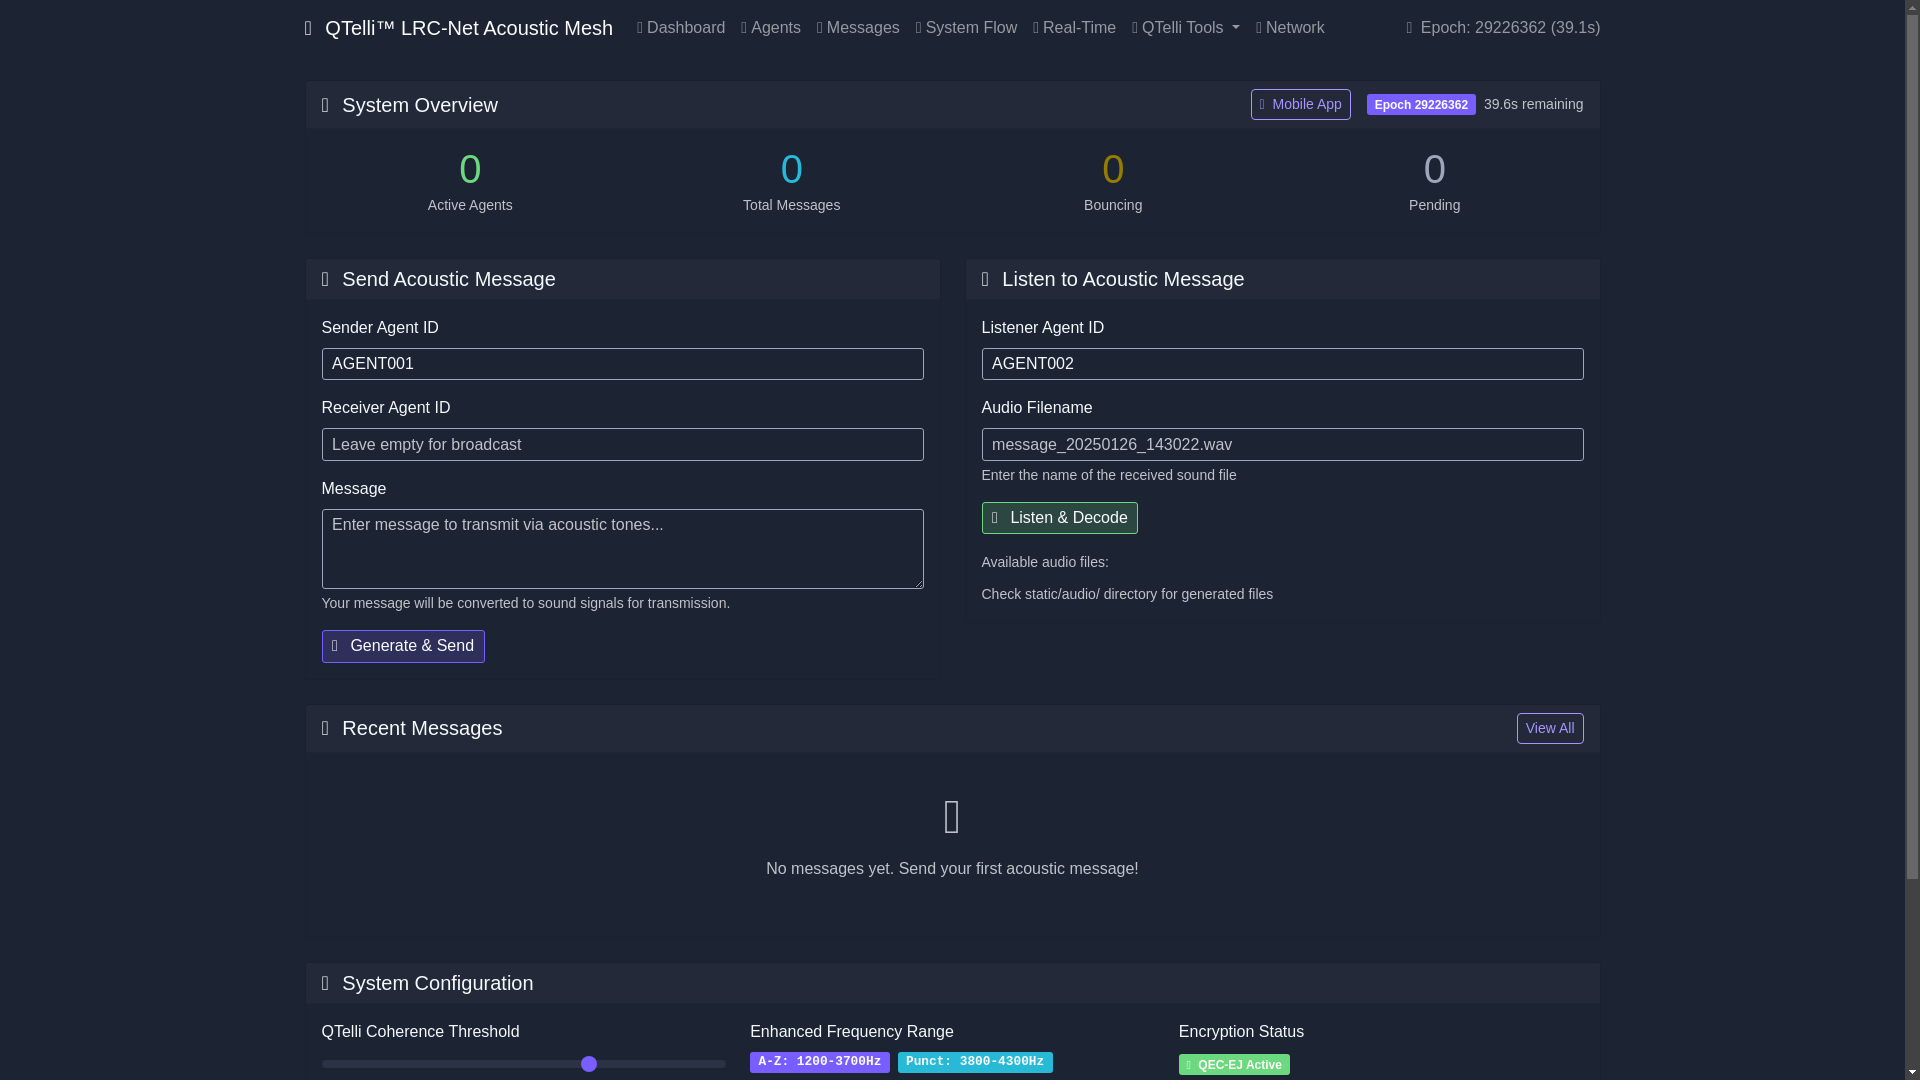Click the System Overview header icon
The width and height of the screenshot is (1920, 1080).
click(324, 105)
